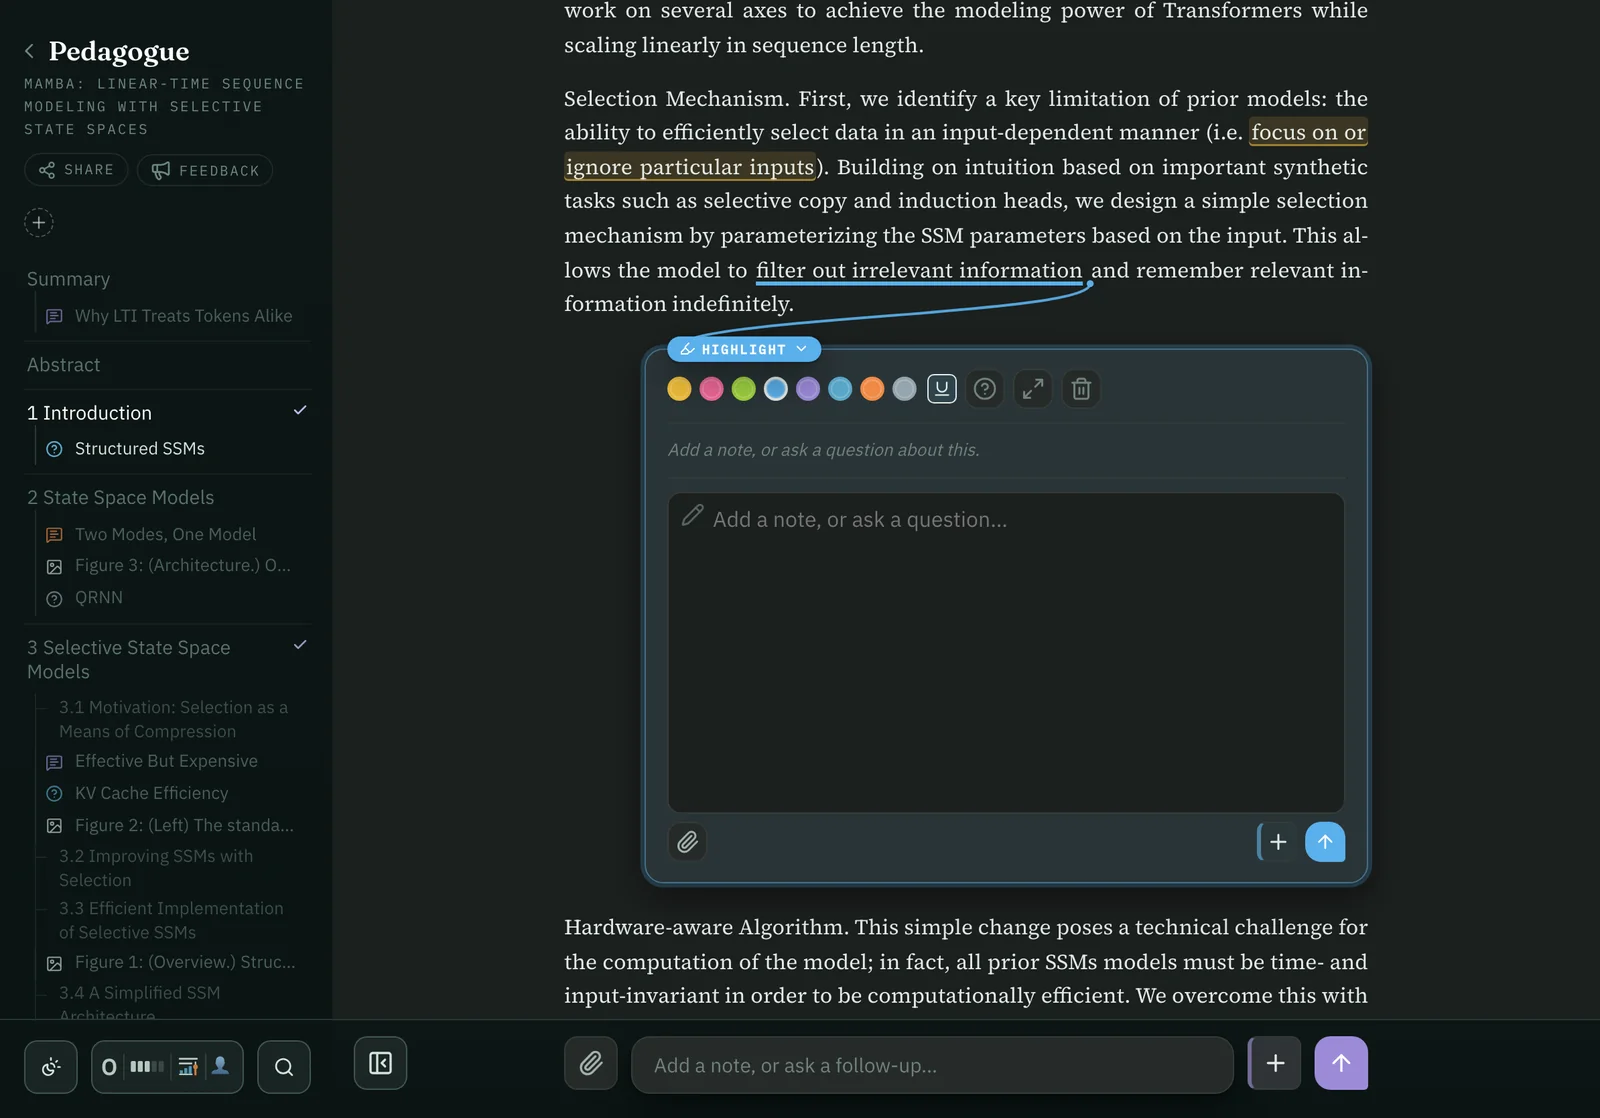Send follow-up with purple arrow button
Screen dimensions: 1600x1118
[1341, 1063]
